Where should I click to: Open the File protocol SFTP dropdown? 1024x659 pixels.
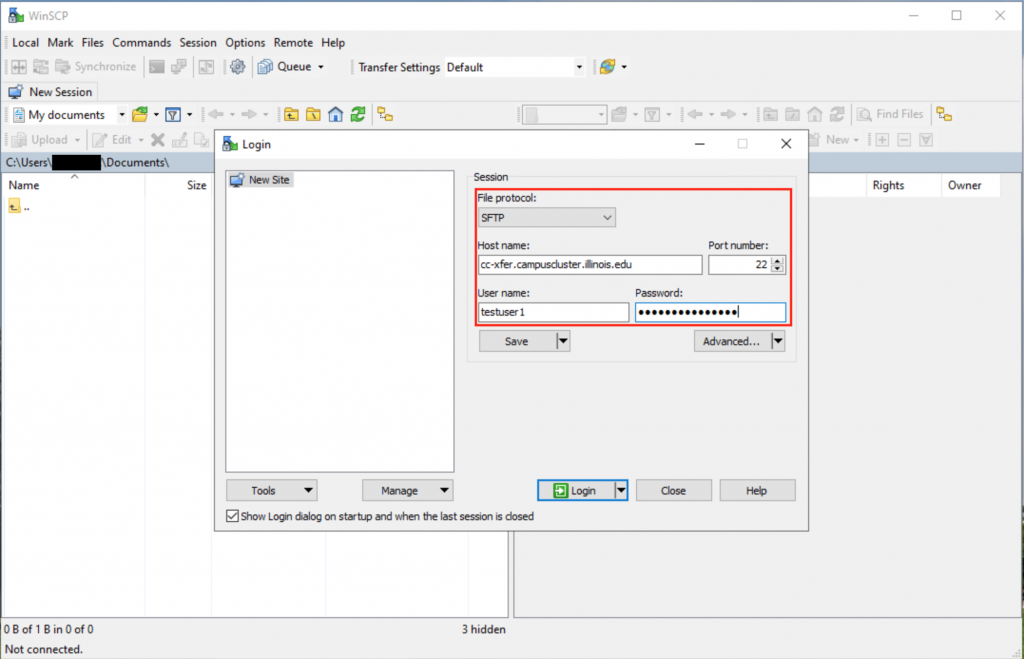(x=546, y=217)
